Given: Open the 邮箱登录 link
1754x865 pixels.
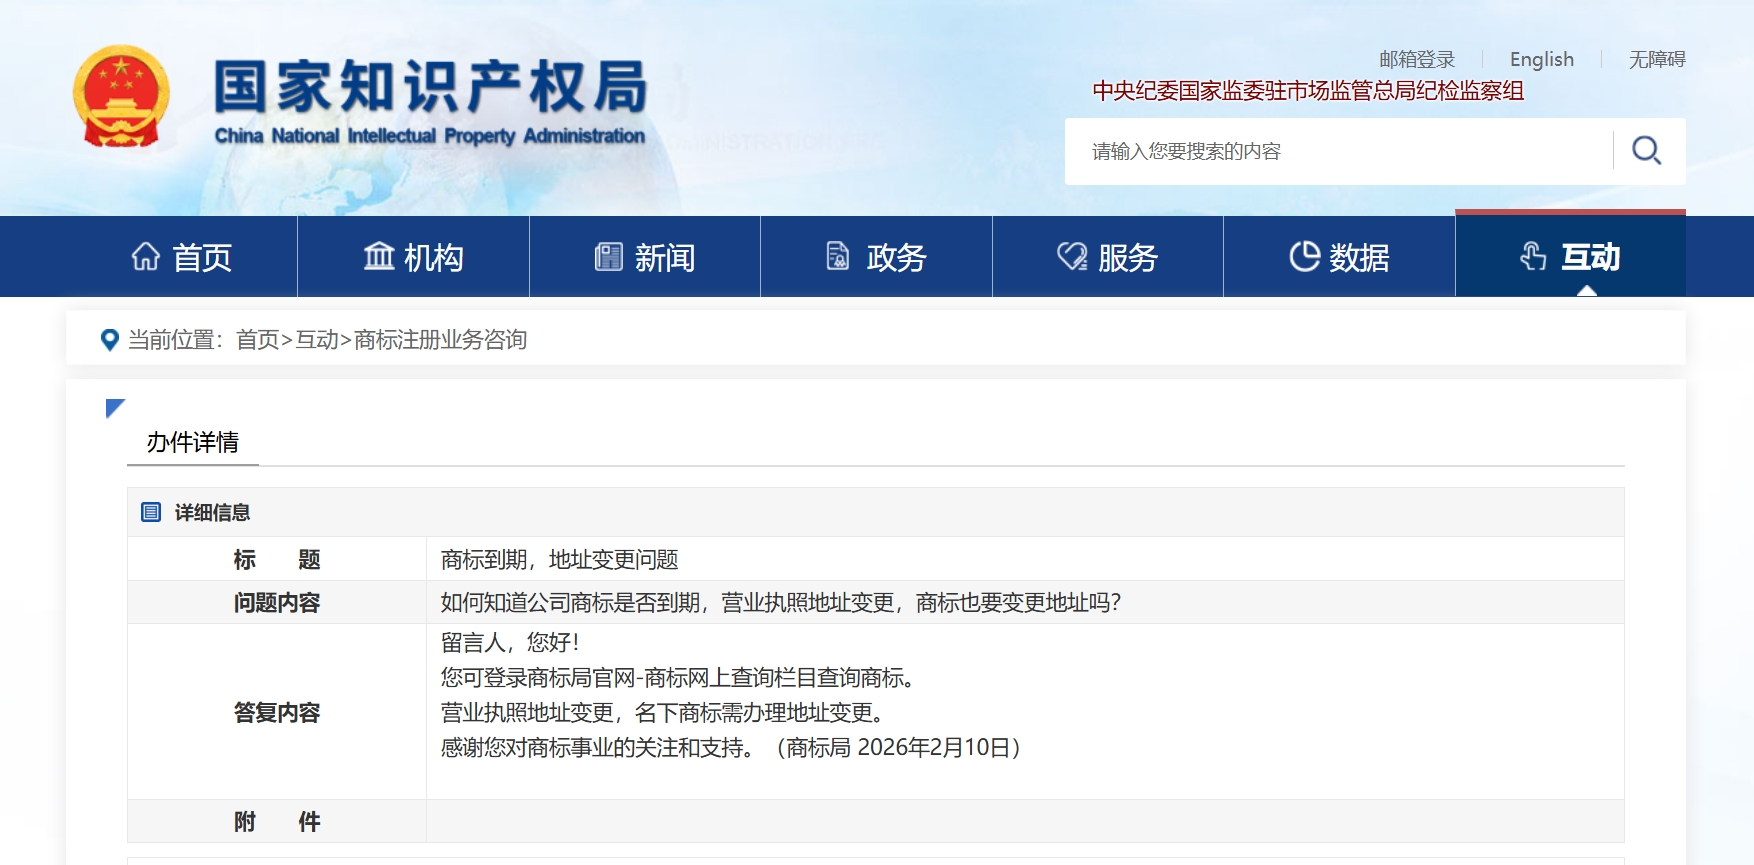Looking at the screenshot, I should 1416,60.
